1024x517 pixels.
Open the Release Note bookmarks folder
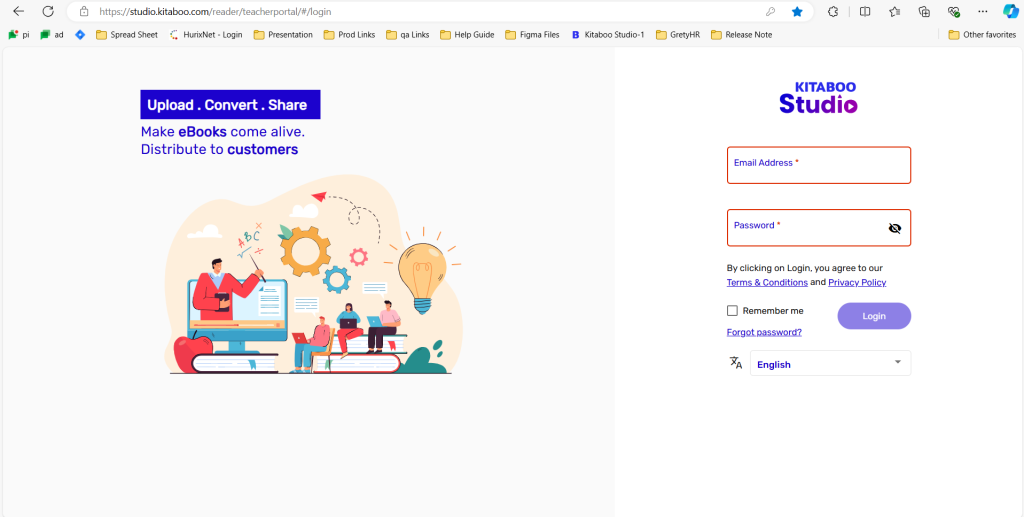point(741,35)
